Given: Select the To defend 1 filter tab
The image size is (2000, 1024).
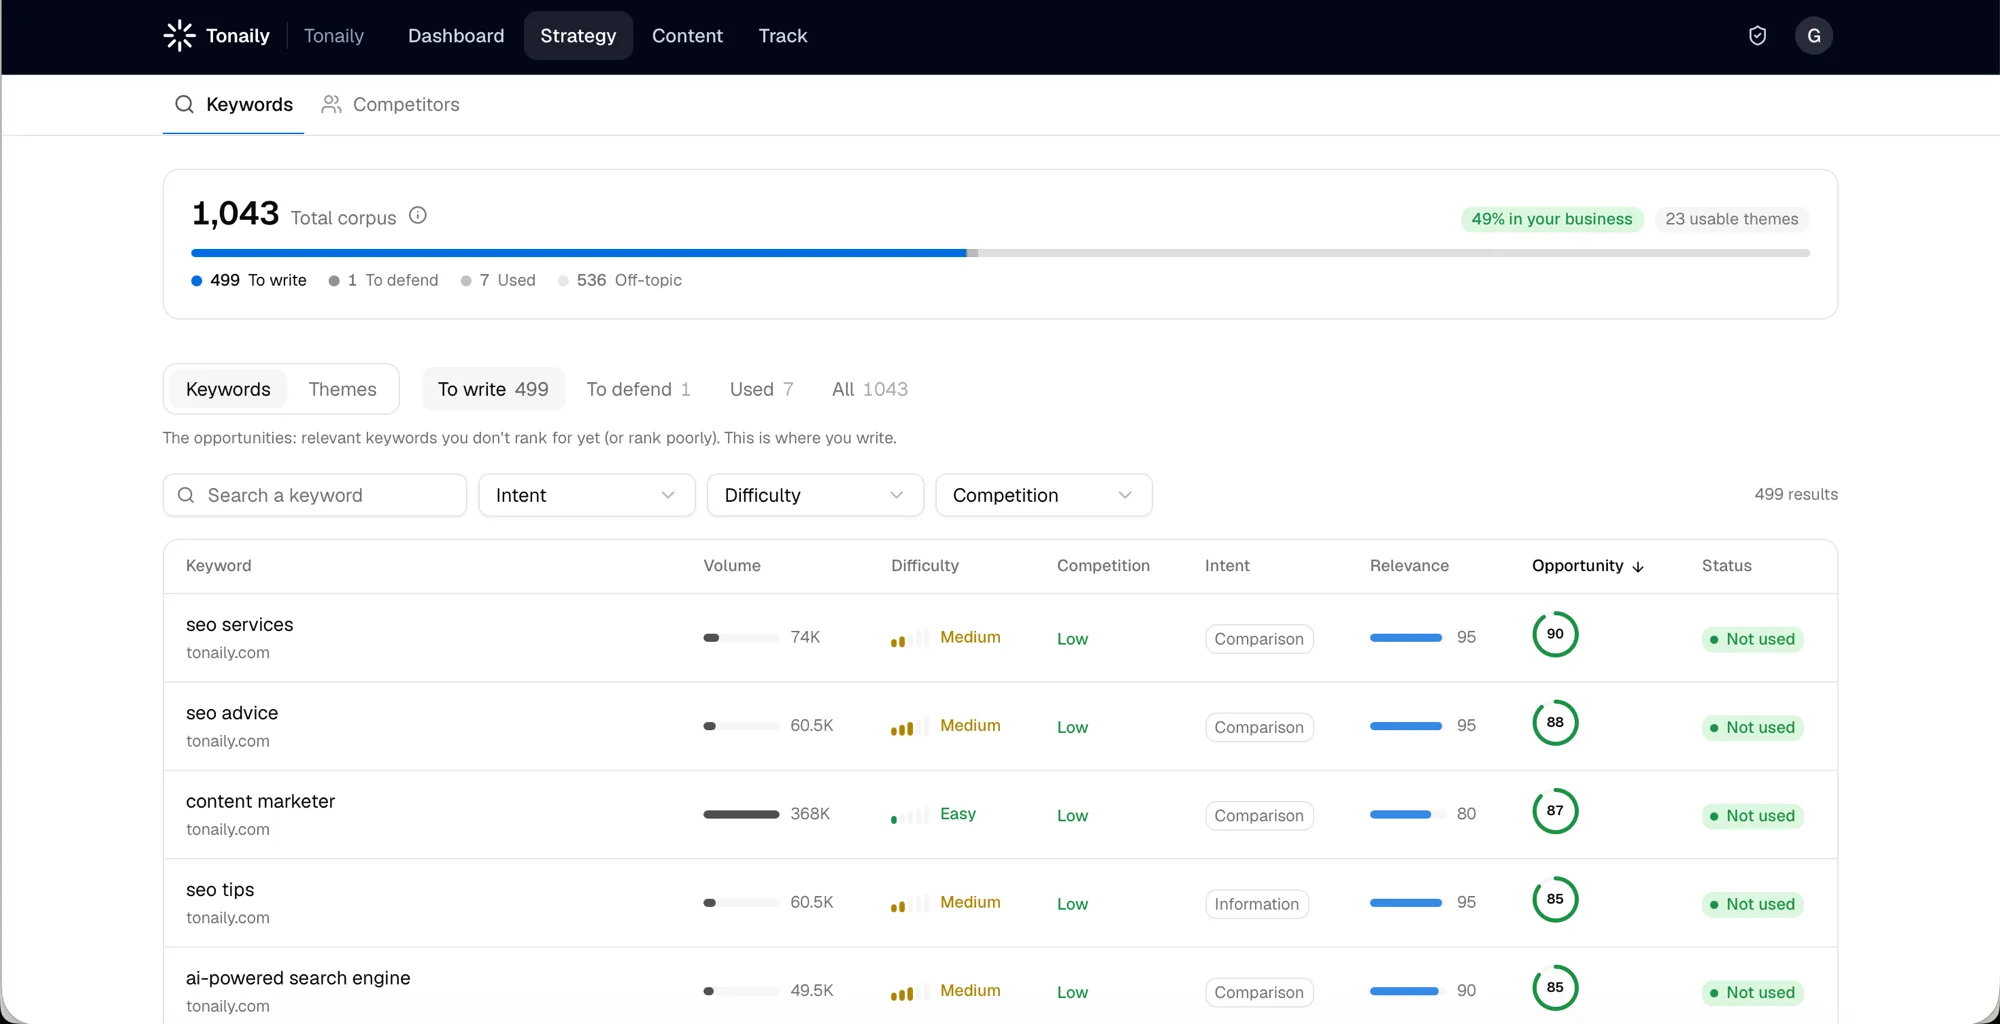Looking at the screenshot, I should pyautogui.click(x=638, y=389).
